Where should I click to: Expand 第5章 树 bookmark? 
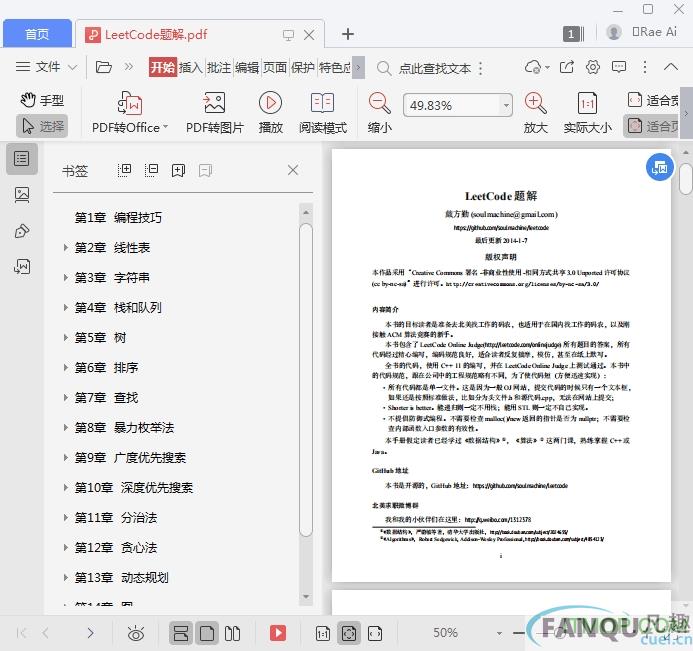(65, 338)
